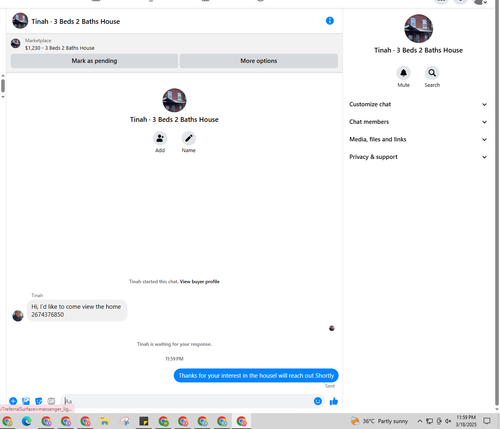500x429 pixels.
Task: Open conversation information via blue info icon
Action: pos(330,21)
